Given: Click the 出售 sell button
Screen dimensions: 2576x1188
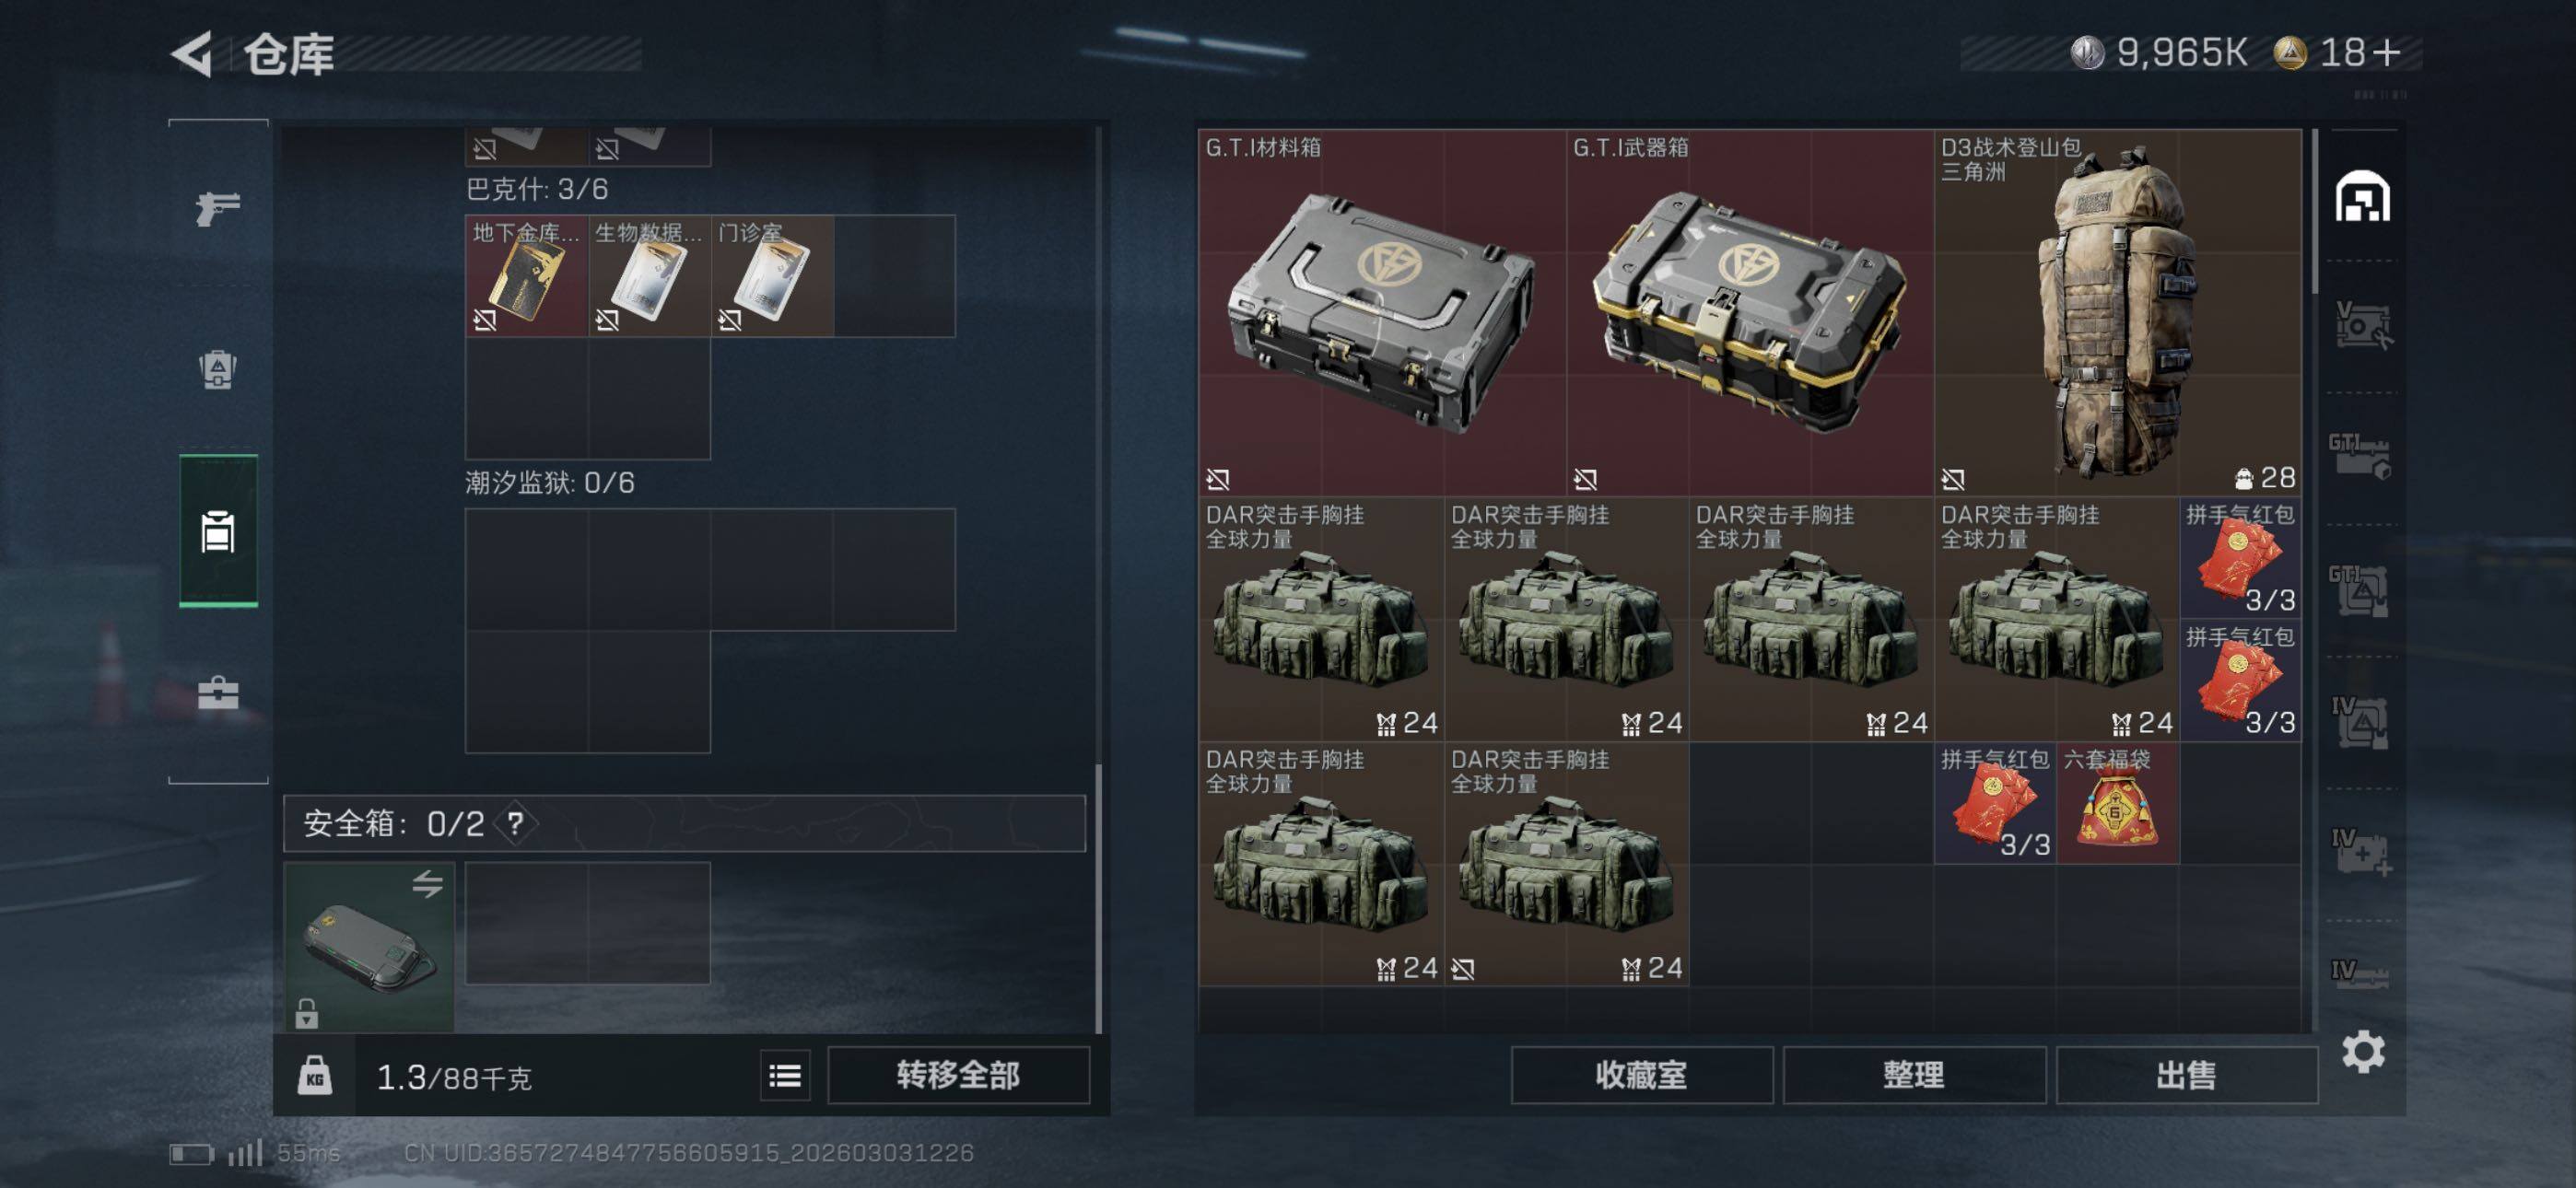Looking at the screenshot, I should [x=2186, y=1075].
